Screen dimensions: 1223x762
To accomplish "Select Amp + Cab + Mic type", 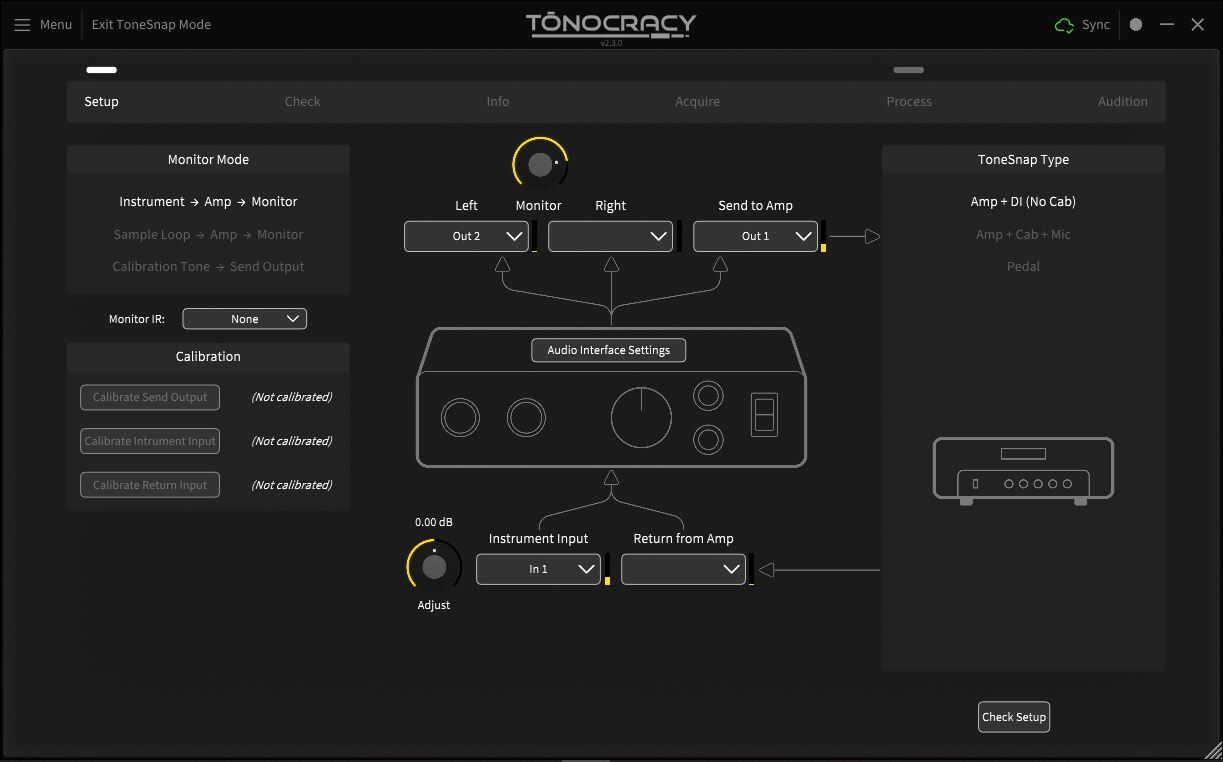I will coord(1023,234).
